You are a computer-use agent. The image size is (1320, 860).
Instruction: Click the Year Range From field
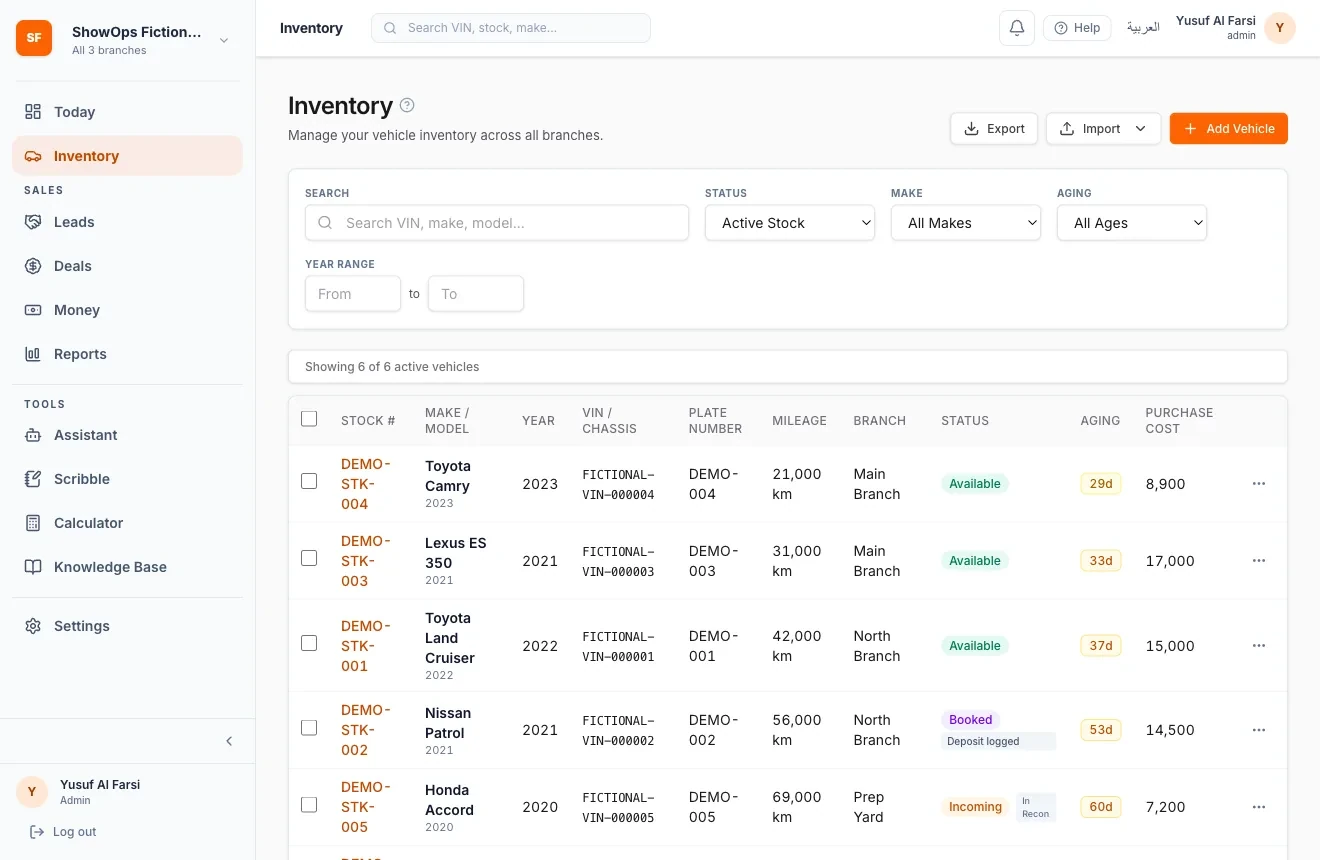353,294
